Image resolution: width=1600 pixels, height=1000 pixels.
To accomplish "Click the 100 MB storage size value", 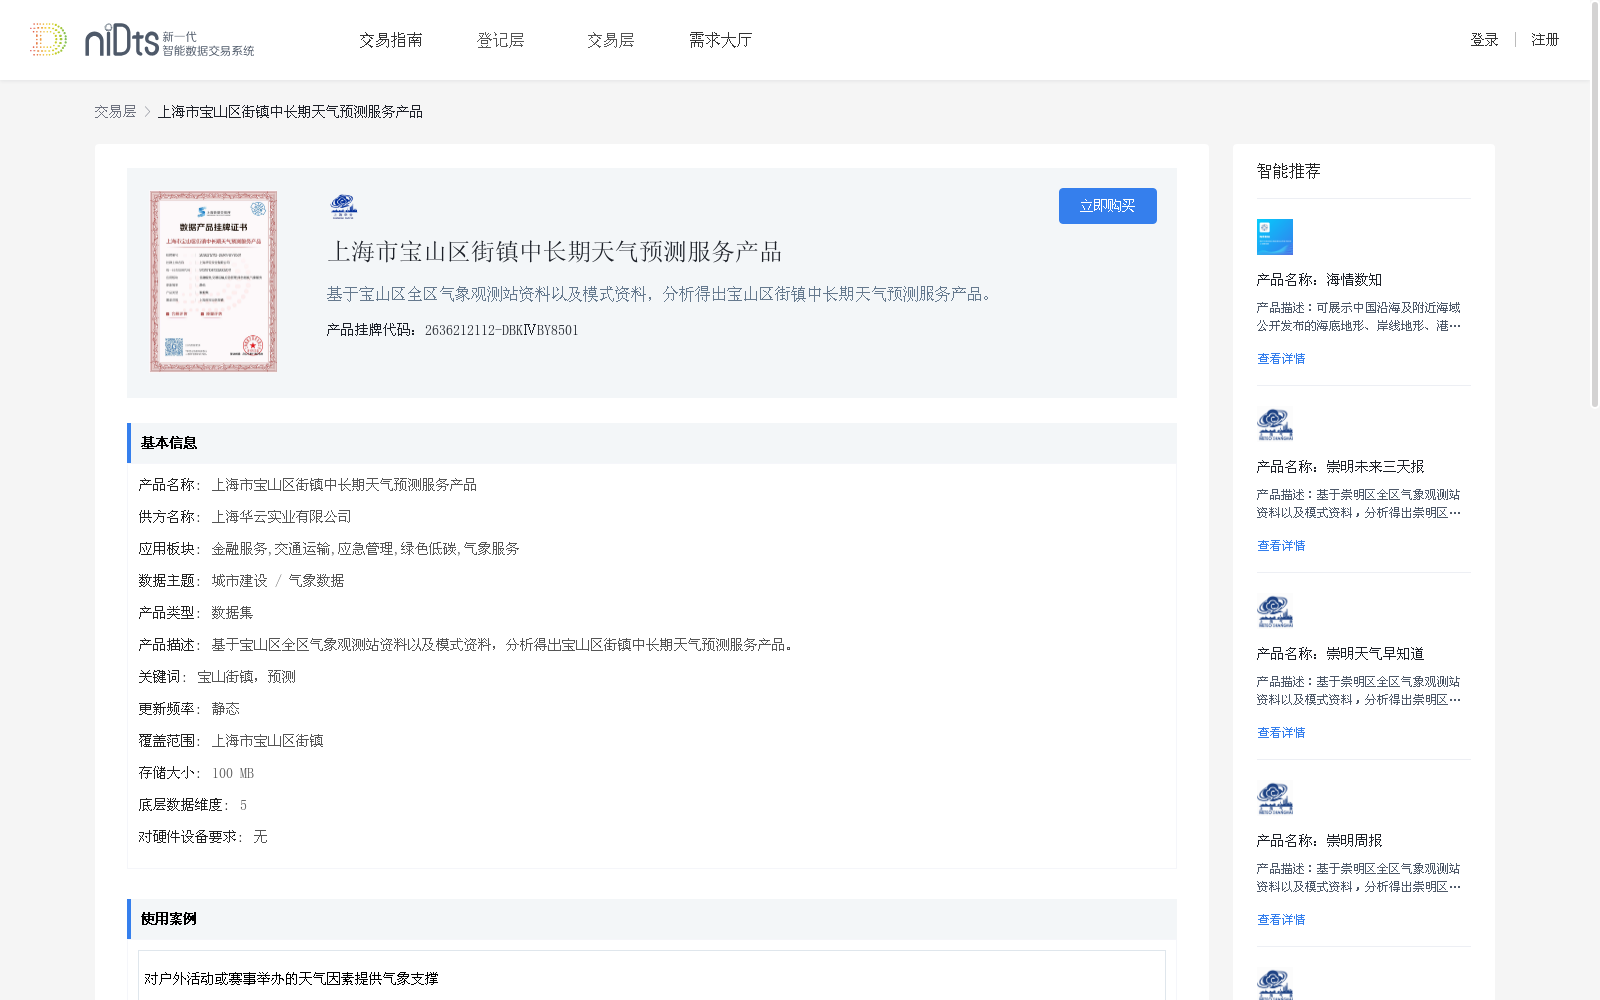I will (x=233, y=773).
